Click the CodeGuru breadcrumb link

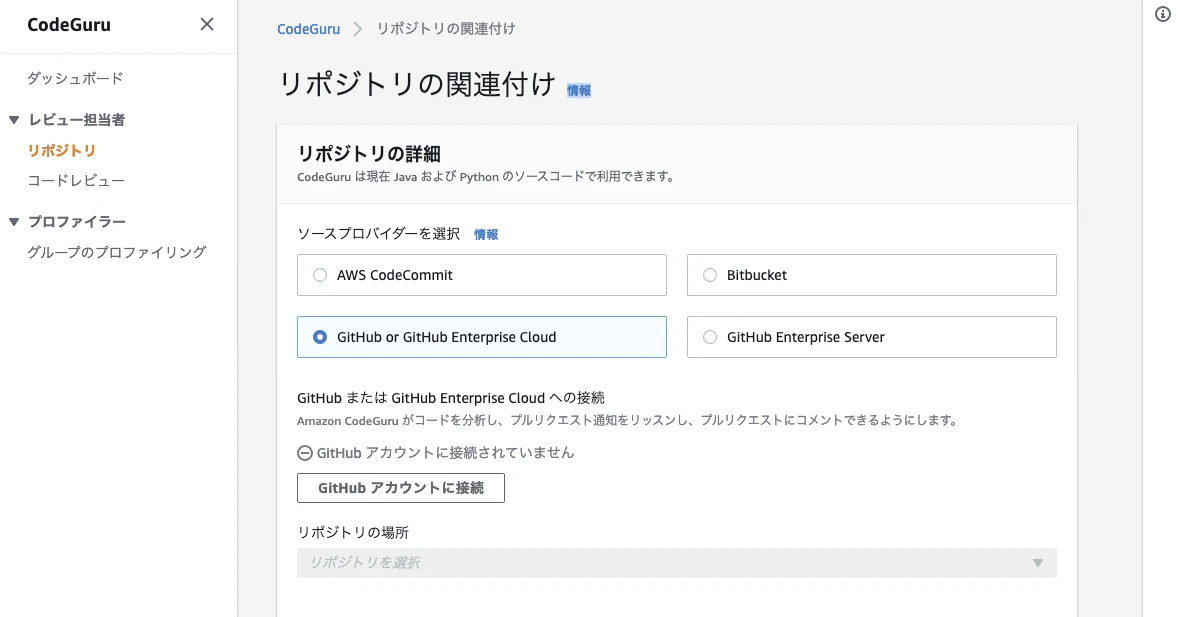pyautogui.click(x=309, y=29)
